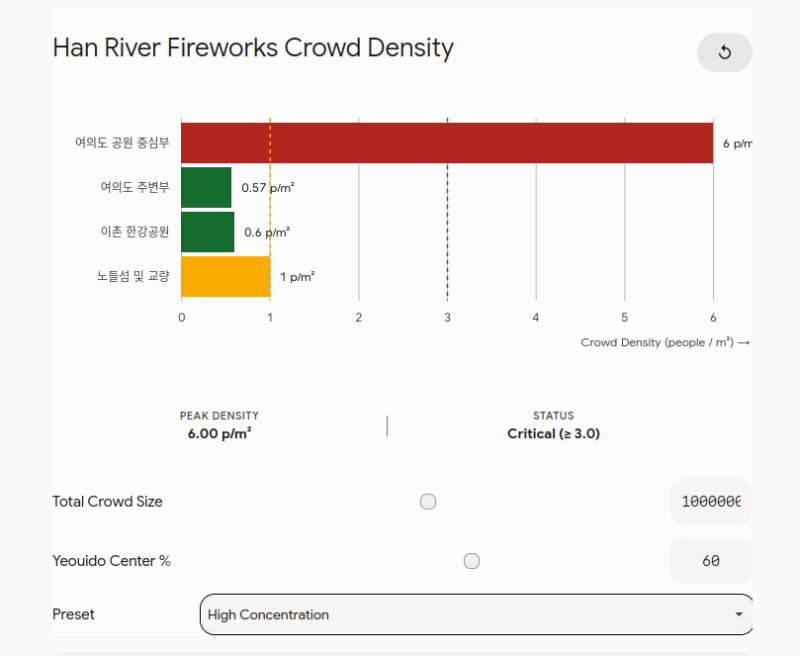Open the Preset dropdown menu
The height and width of the screenshot is (656, 800).
tap(477, 614)
